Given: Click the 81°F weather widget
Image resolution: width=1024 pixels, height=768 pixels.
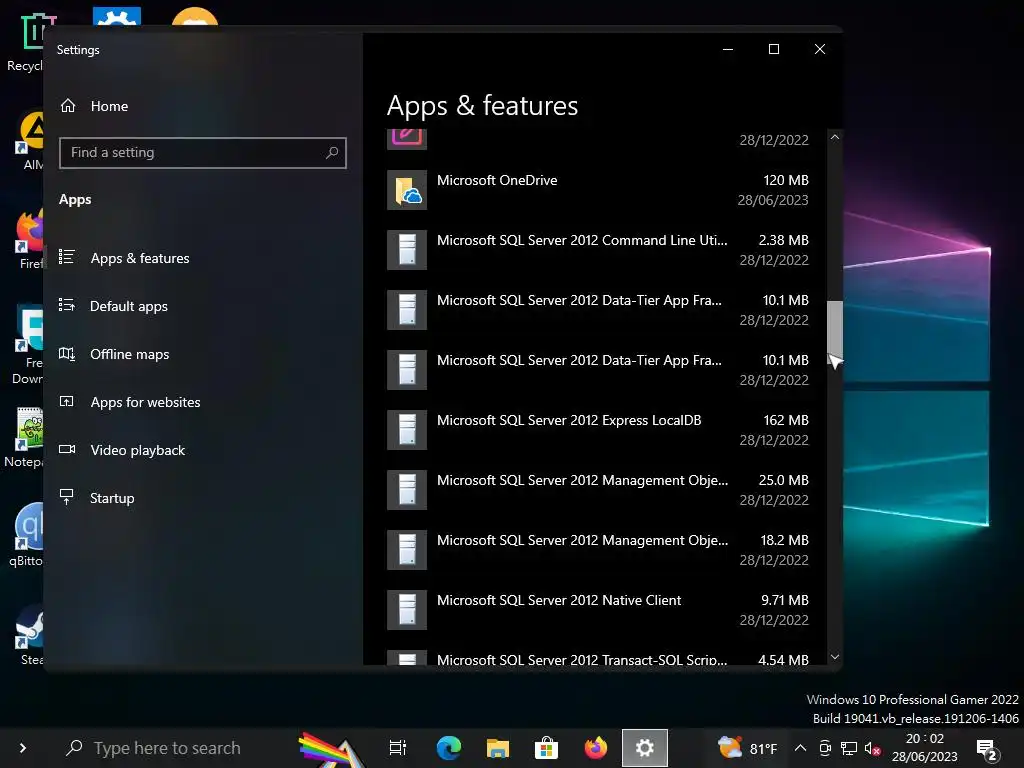Looking at the screenshot, I should pos(747,748).
